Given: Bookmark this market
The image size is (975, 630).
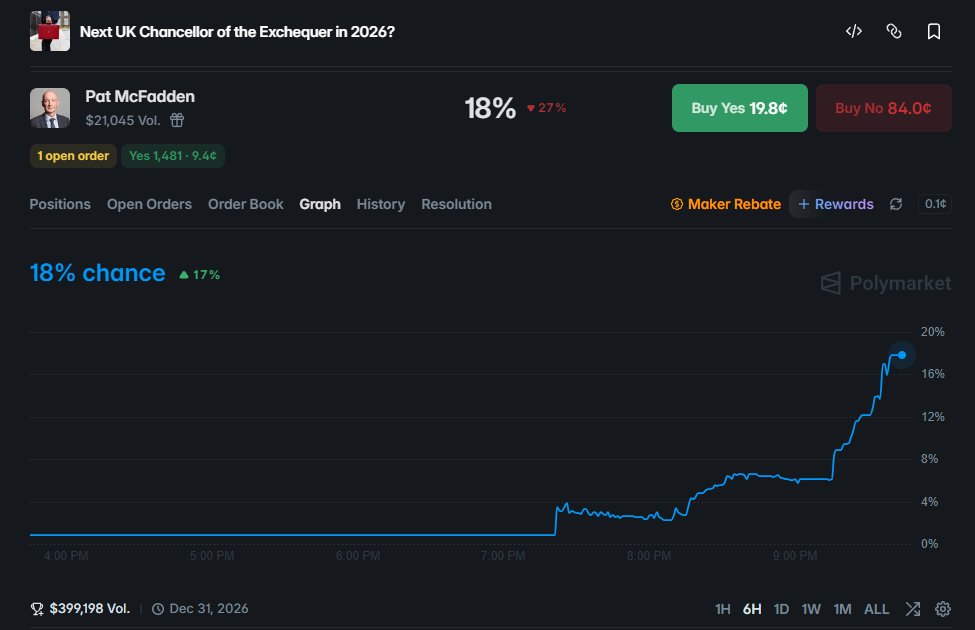Looking at the screenshot, I should pos(933,31).
